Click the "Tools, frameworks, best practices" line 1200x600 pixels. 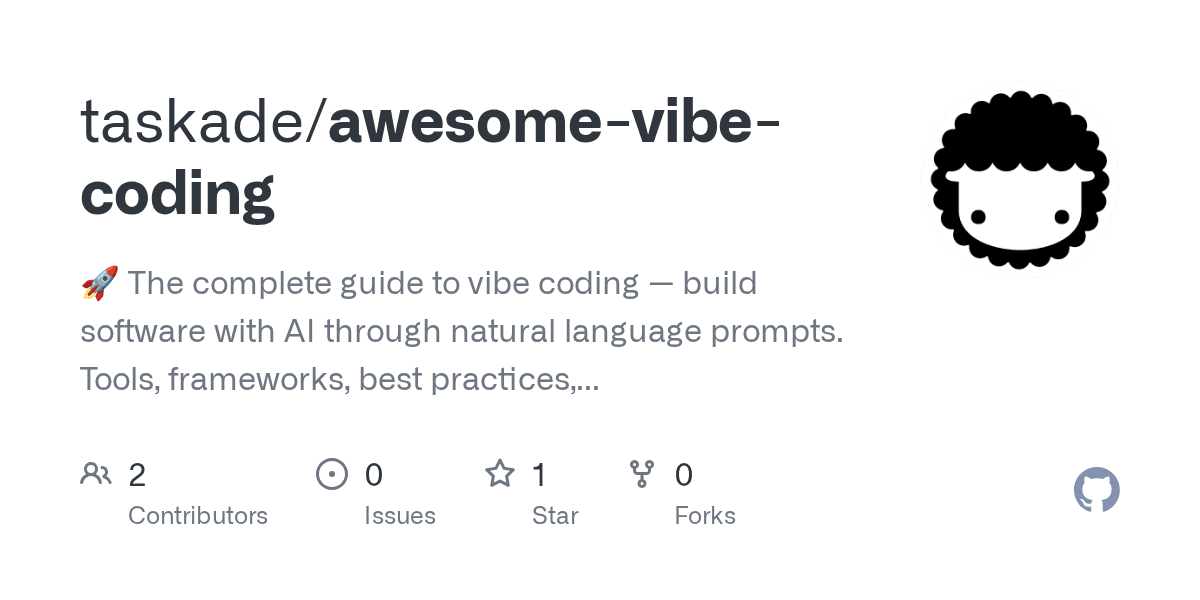click(x=340, y=379)
